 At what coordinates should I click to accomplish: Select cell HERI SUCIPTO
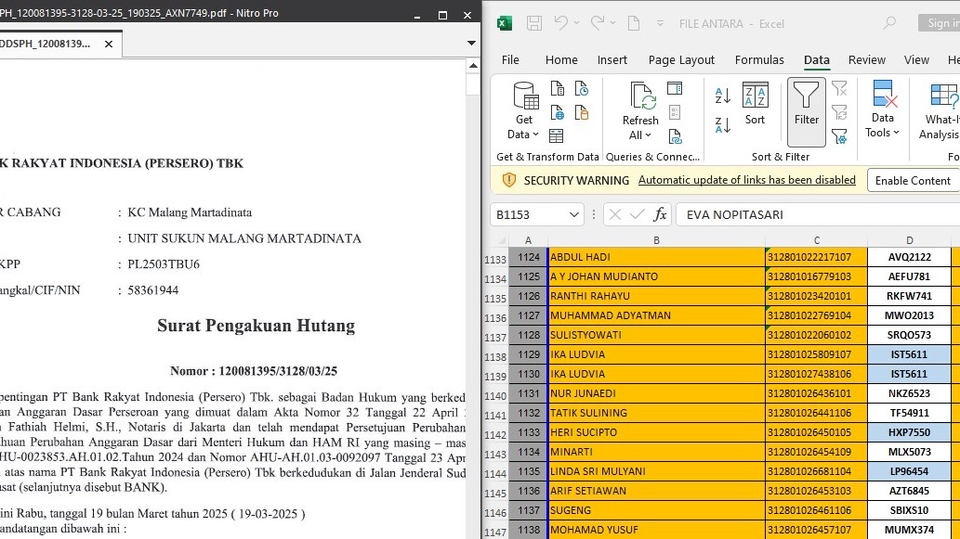[x=656, y=432]
